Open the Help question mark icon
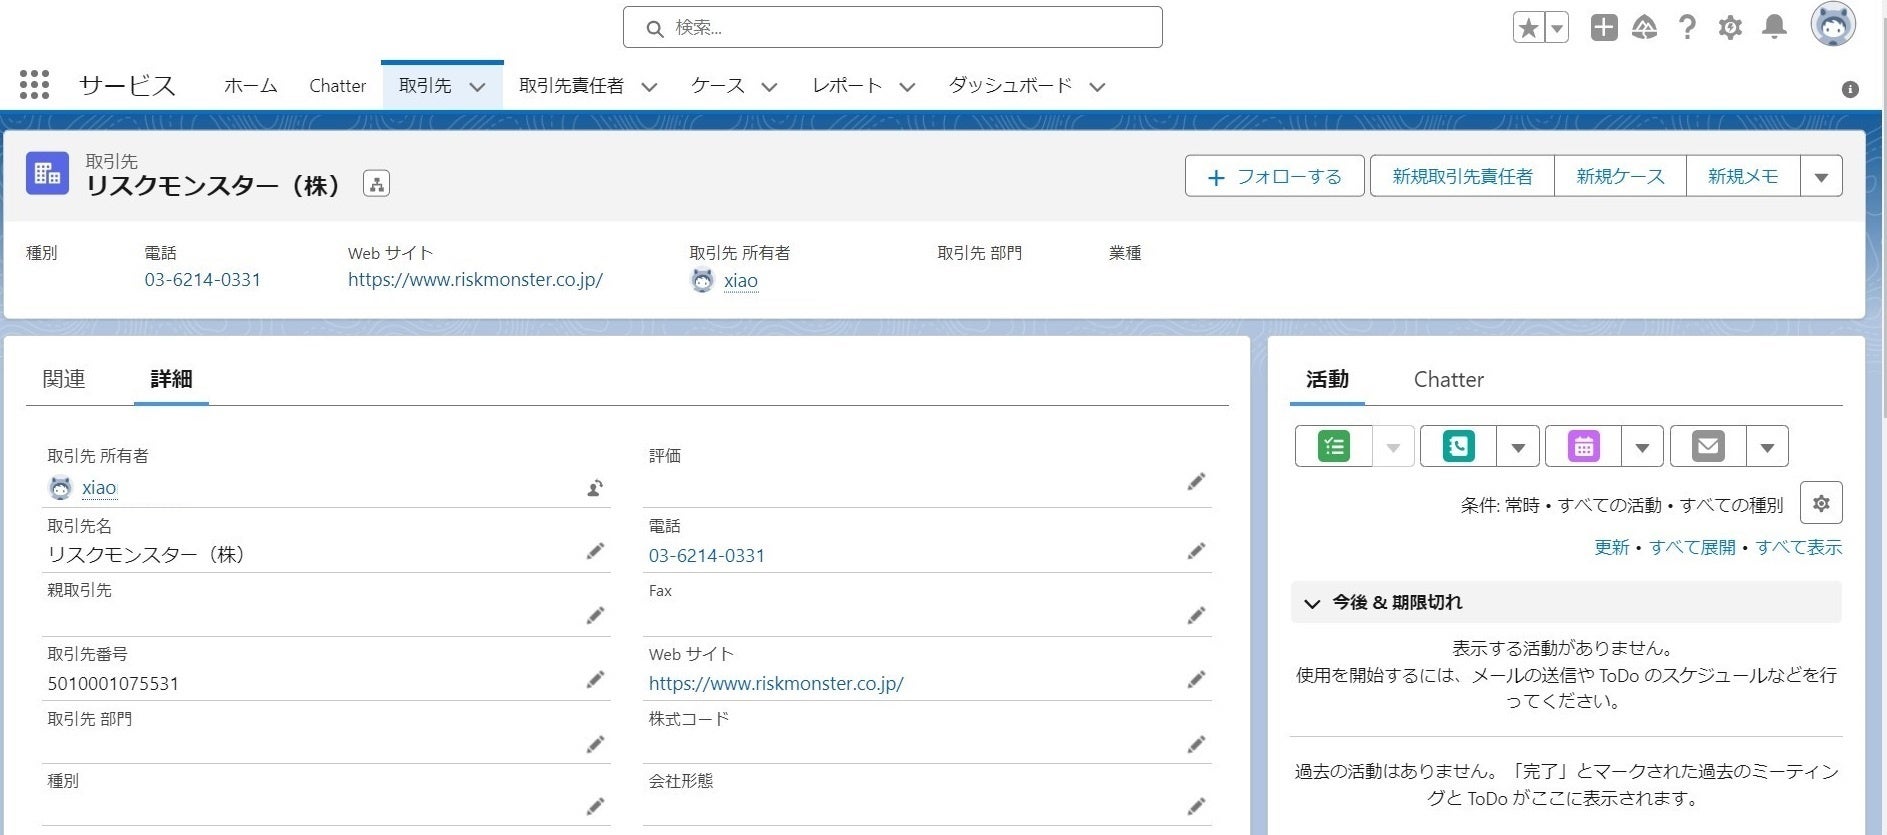1887x835 pixels. click(1688, 28)
